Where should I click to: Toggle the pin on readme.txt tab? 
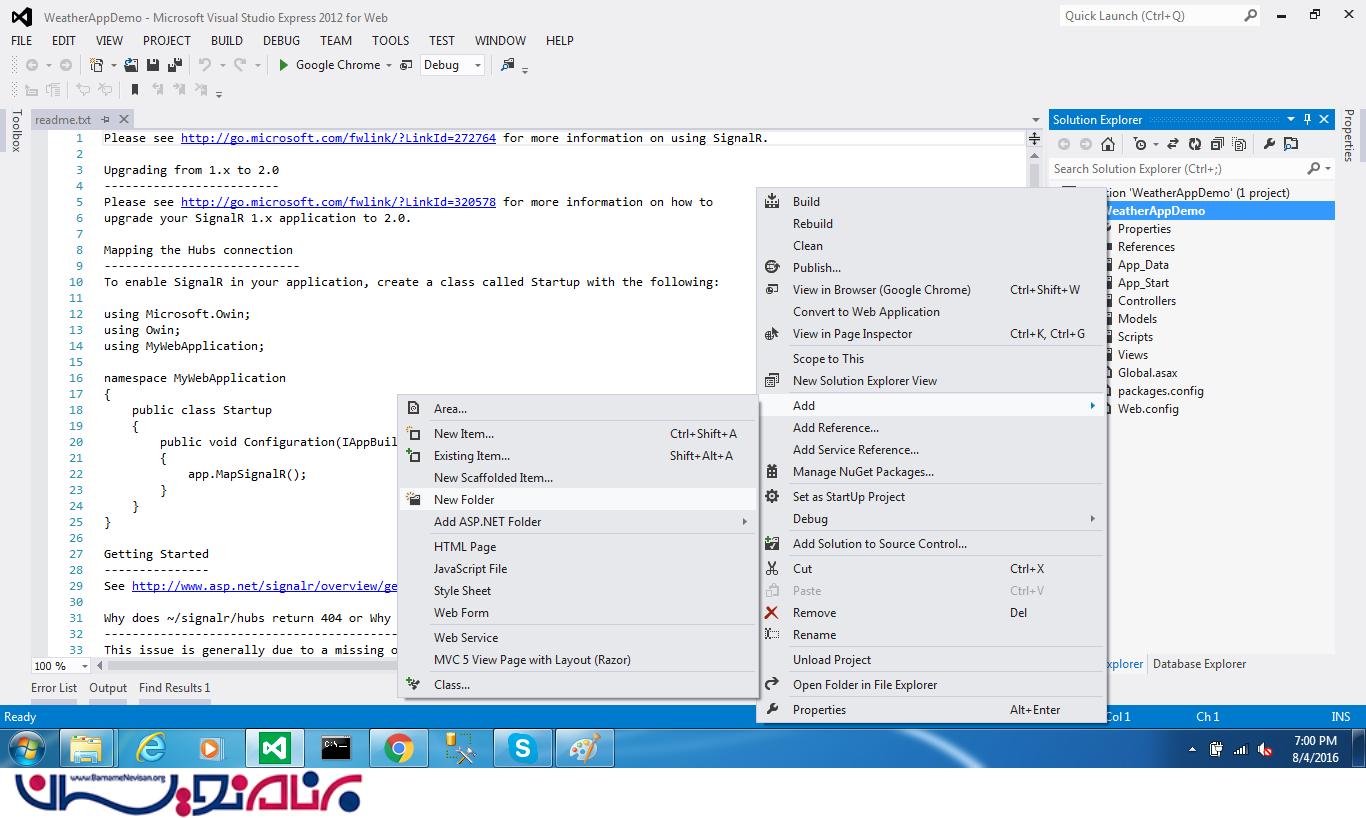108,120
